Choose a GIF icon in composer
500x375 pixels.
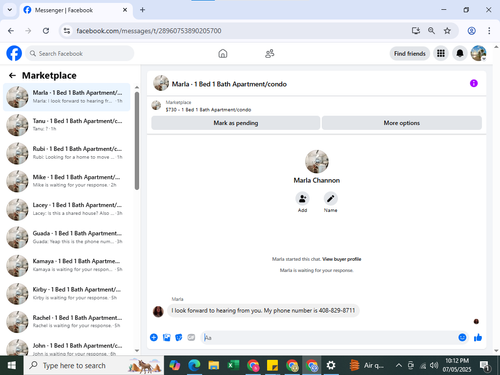coord(191,338)
